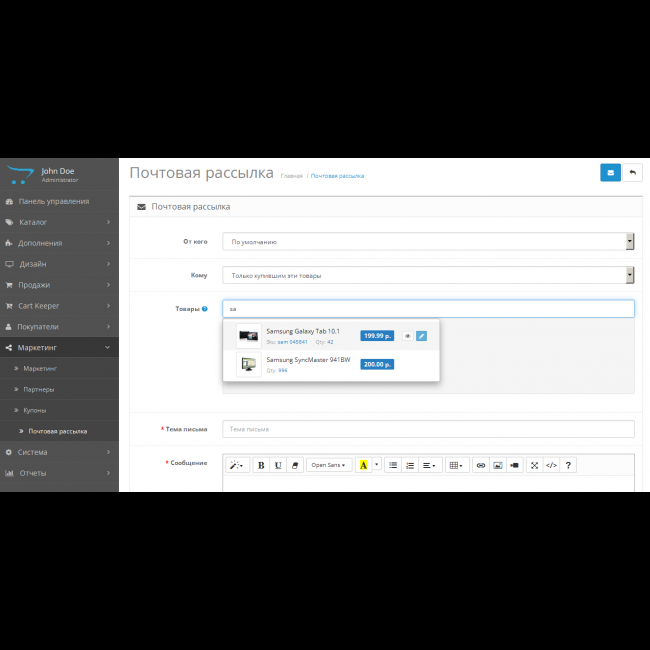Image resolution: width=650 pixels, height=650 pixels.
Task: Click the Главная breadcrumb link
Action: (x=291, y=176)
